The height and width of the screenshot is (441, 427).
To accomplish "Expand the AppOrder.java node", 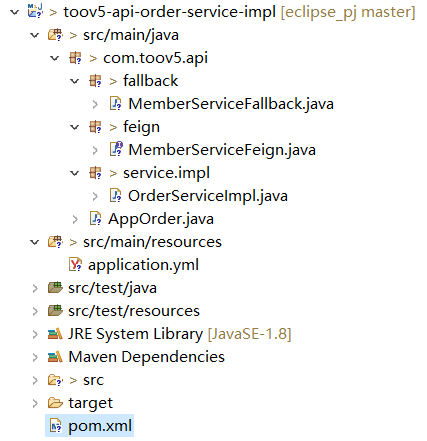I will [75, 219].
